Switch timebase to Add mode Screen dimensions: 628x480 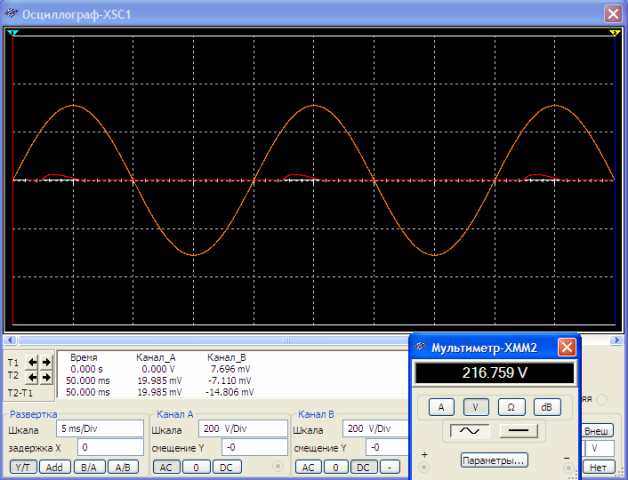click(54, 467)
